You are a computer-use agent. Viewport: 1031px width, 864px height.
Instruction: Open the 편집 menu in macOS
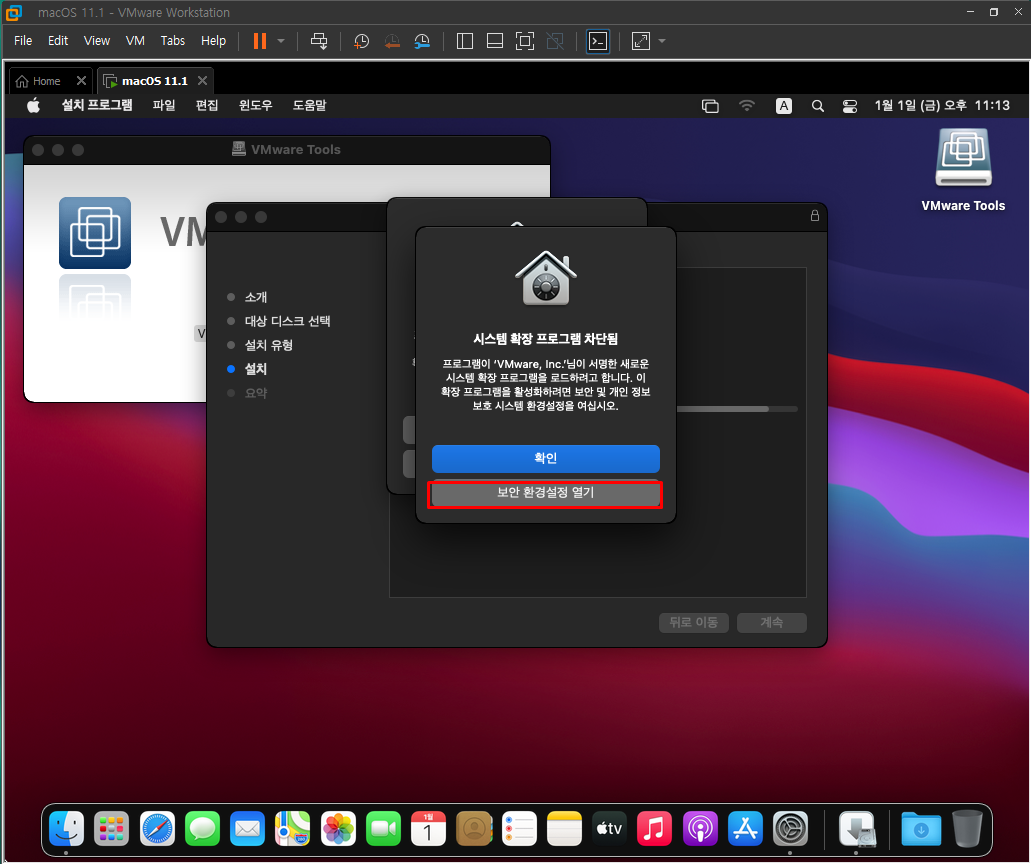click(206, 105)
